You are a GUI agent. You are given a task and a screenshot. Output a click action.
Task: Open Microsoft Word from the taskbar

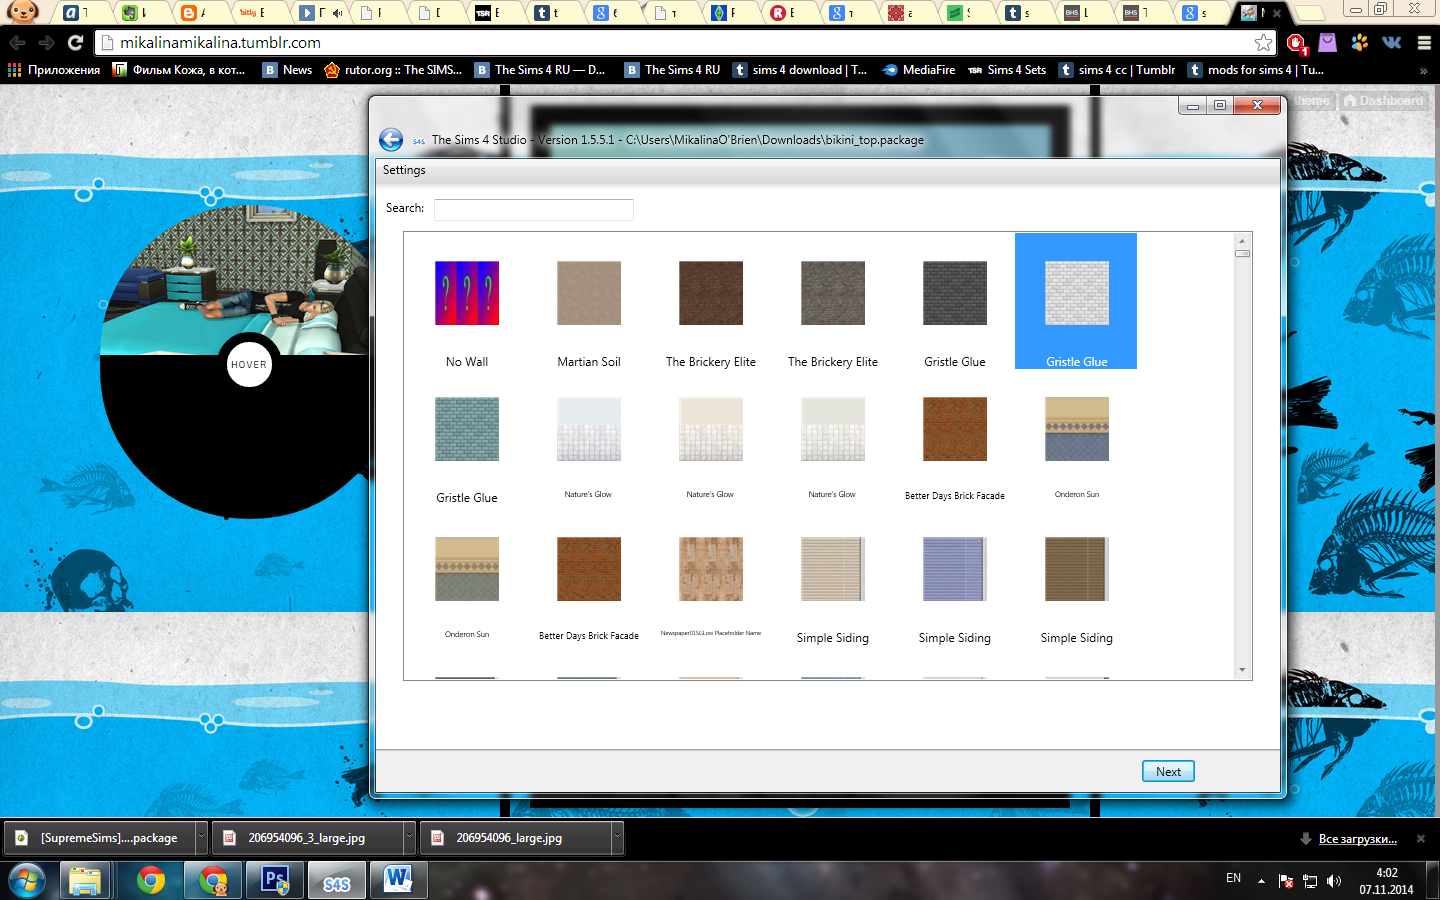pos(398,881)
